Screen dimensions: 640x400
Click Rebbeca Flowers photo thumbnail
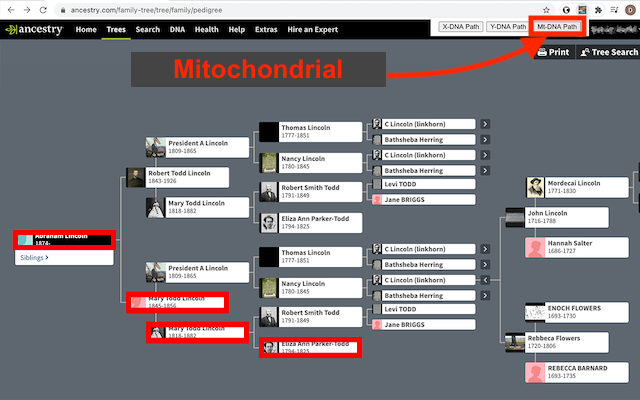click(515, 342)
